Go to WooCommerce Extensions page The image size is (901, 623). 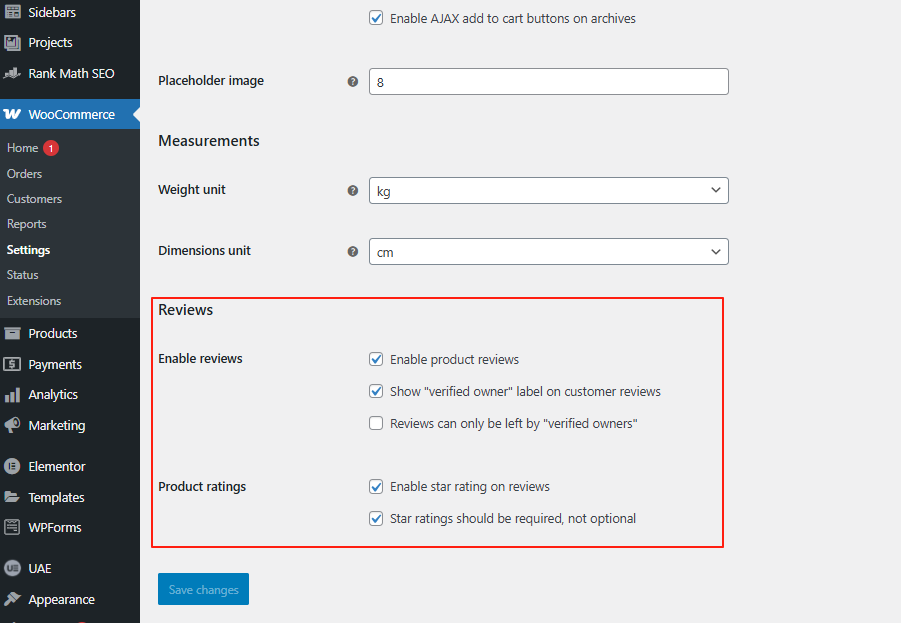tap(34, 301)
